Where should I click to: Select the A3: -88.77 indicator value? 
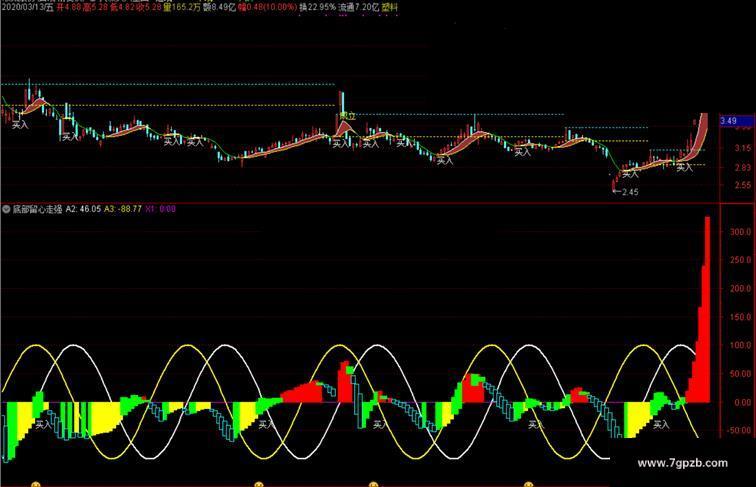(x=123, y=209)
